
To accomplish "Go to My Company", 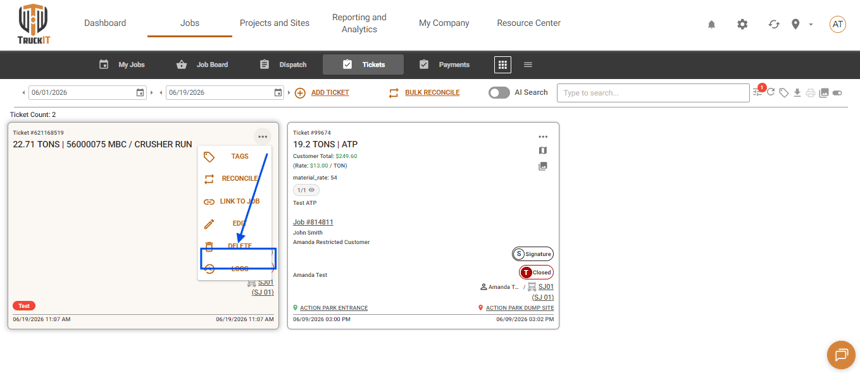I will pos(444,23).
